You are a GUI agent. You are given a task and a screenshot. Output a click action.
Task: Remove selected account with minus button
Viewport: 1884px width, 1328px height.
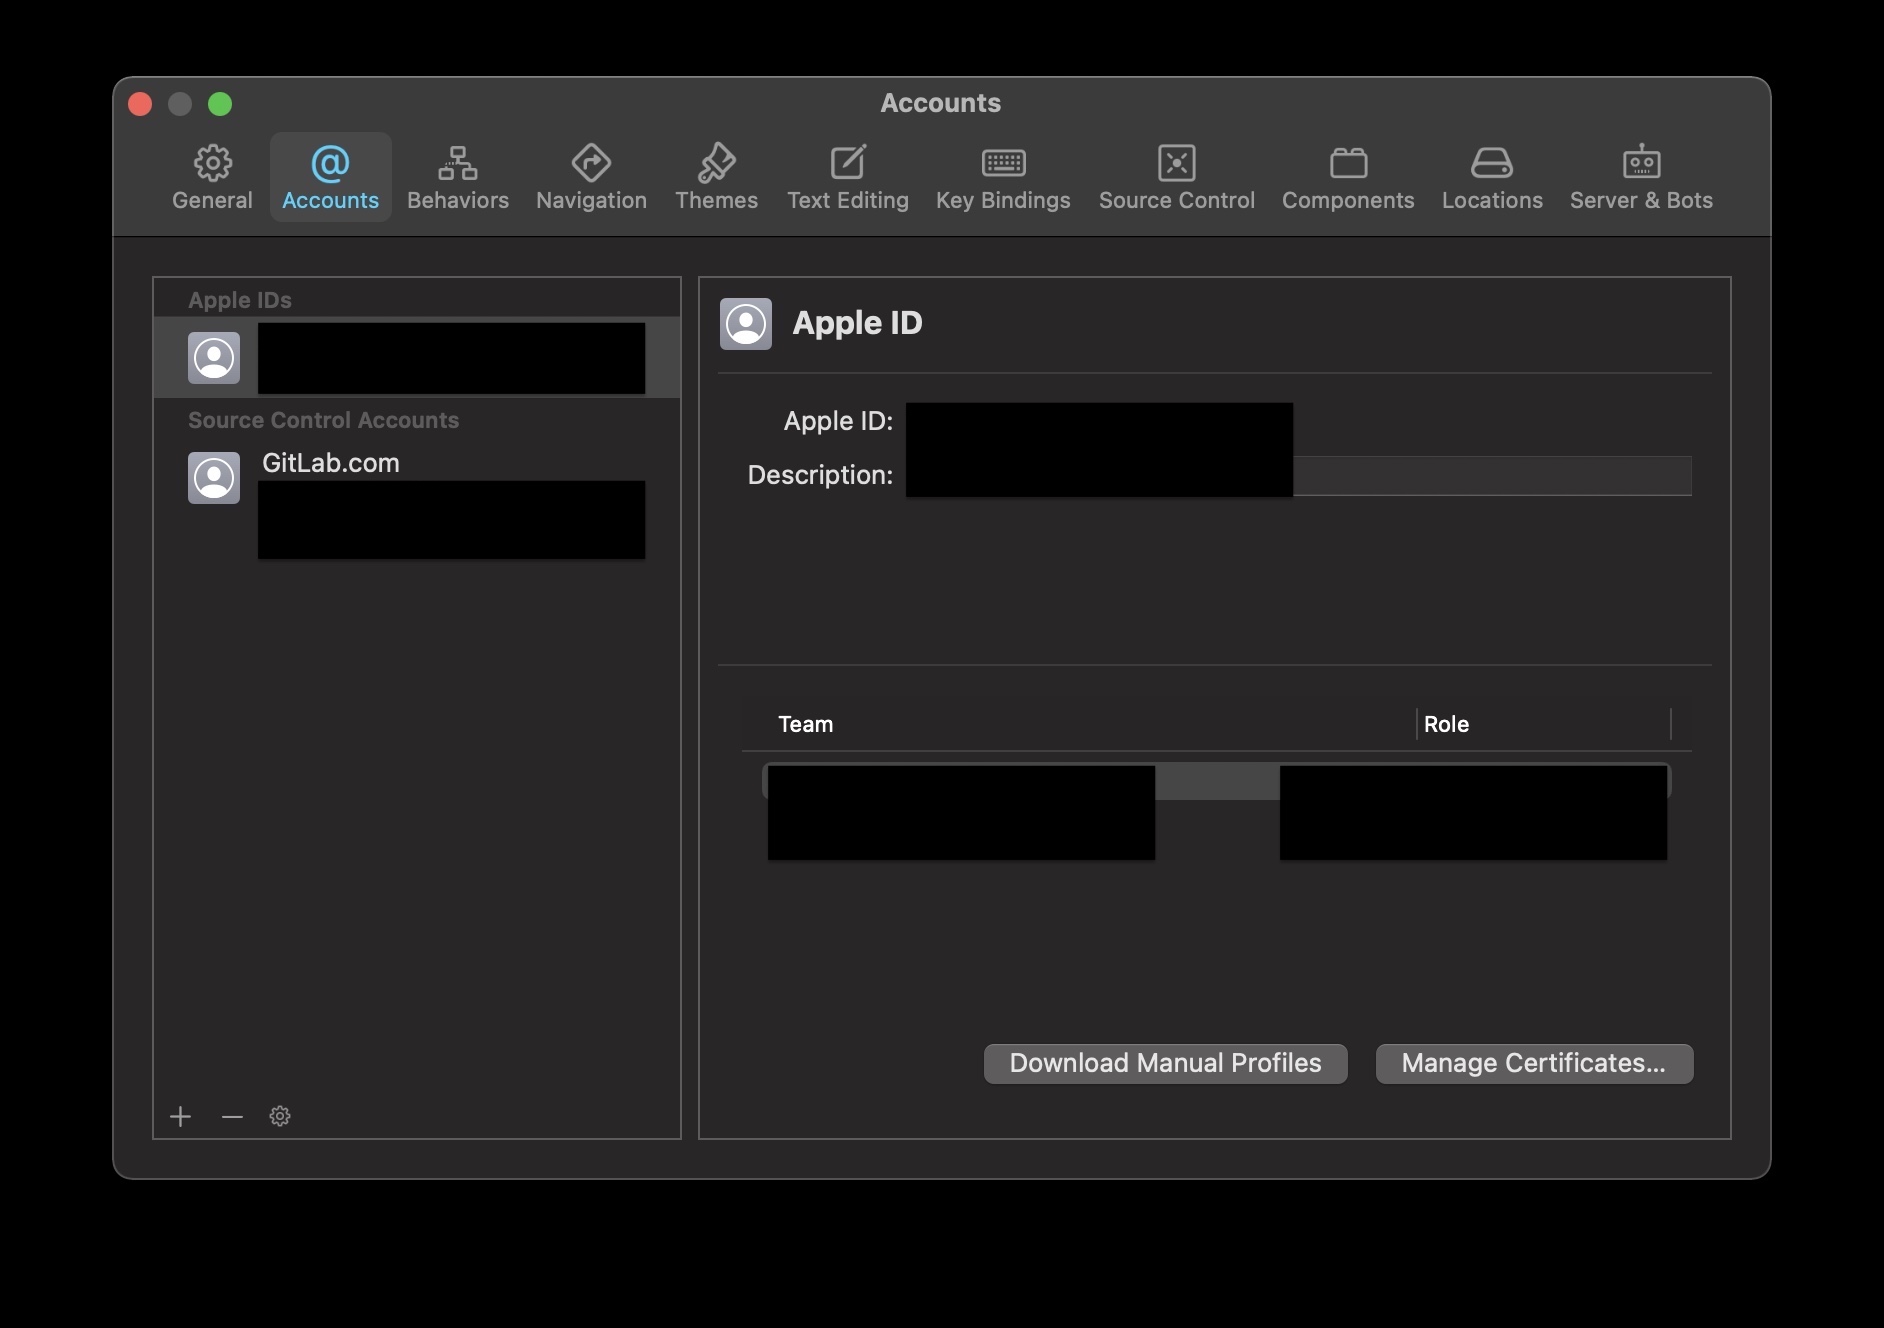[x=231, y=1116]
